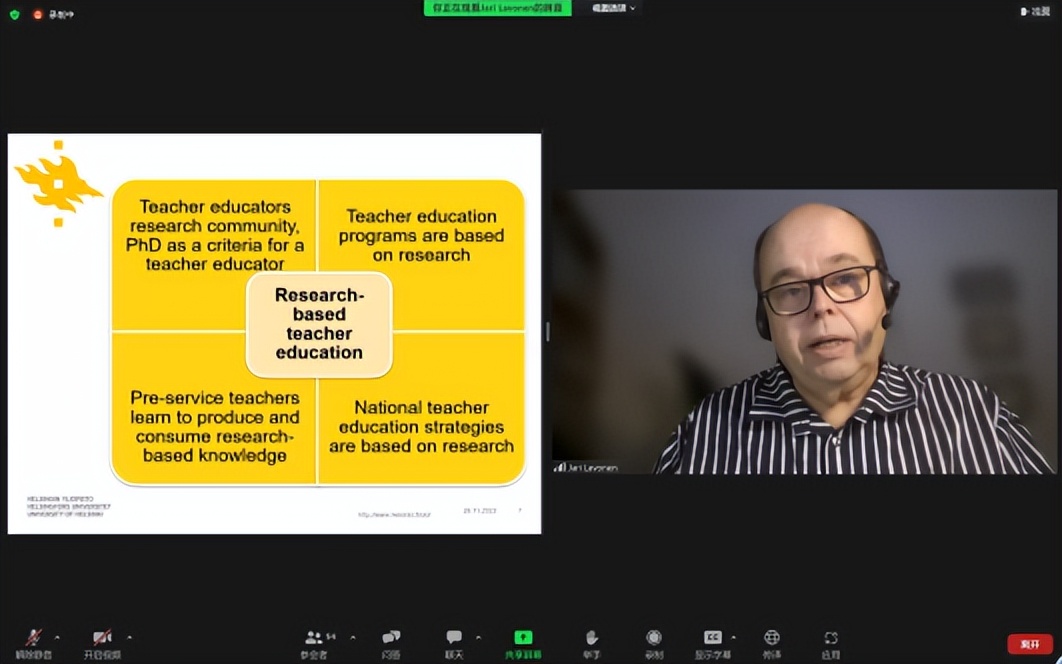Click the University of Helsinki flame logo

pyautogui.click(x=58, y=184)
